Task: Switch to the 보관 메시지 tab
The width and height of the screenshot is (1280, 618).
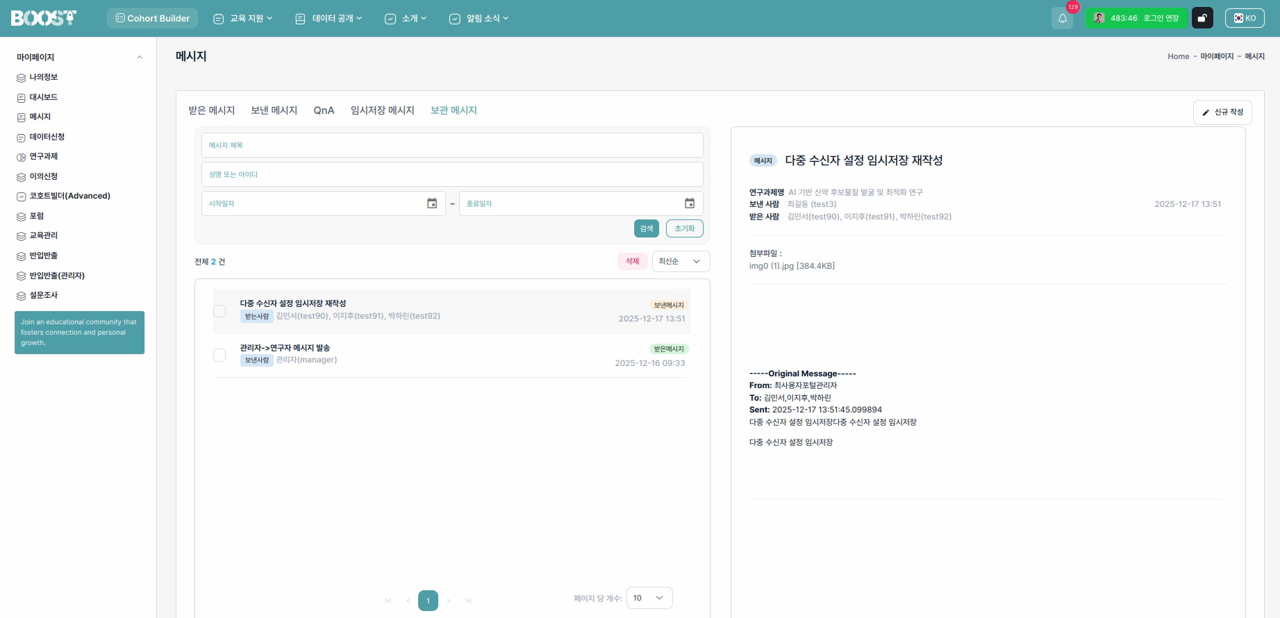Action: pos(454,110)
